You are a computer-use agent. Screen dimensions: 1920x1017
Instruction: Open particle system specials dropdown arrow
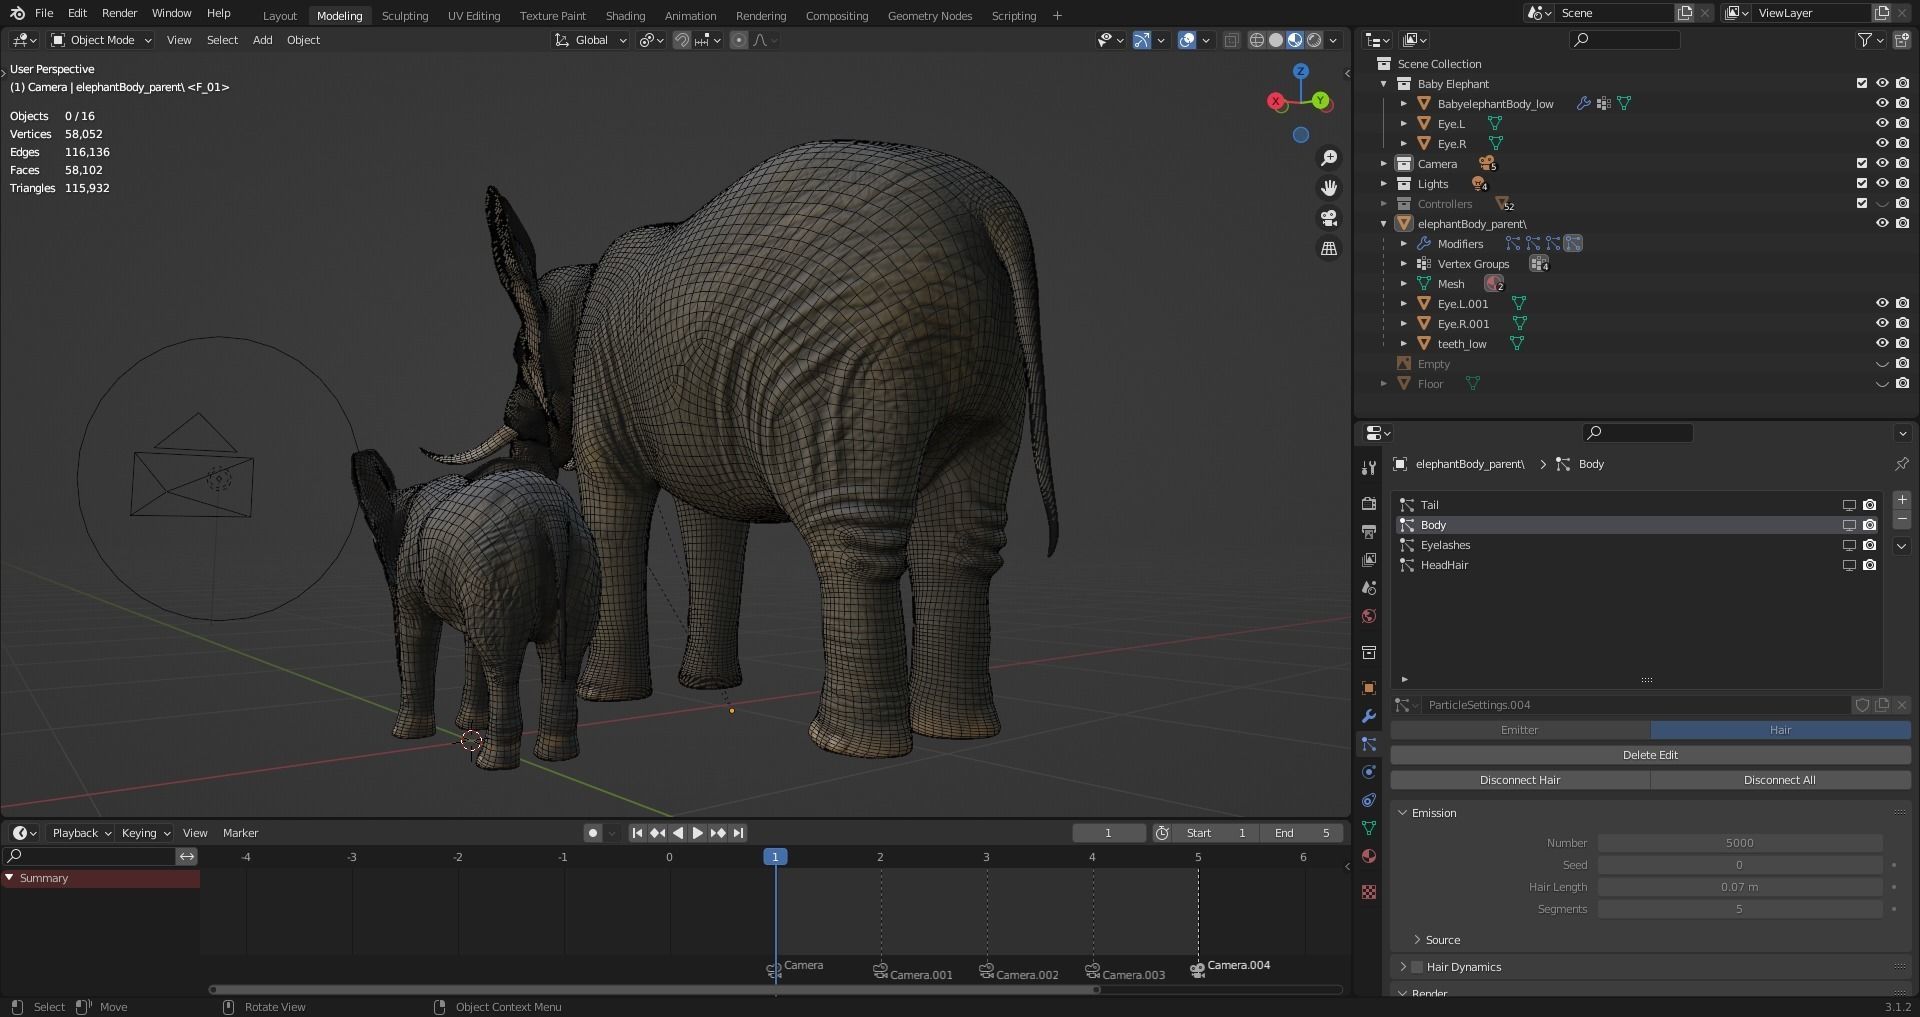tap(1901, 546)
